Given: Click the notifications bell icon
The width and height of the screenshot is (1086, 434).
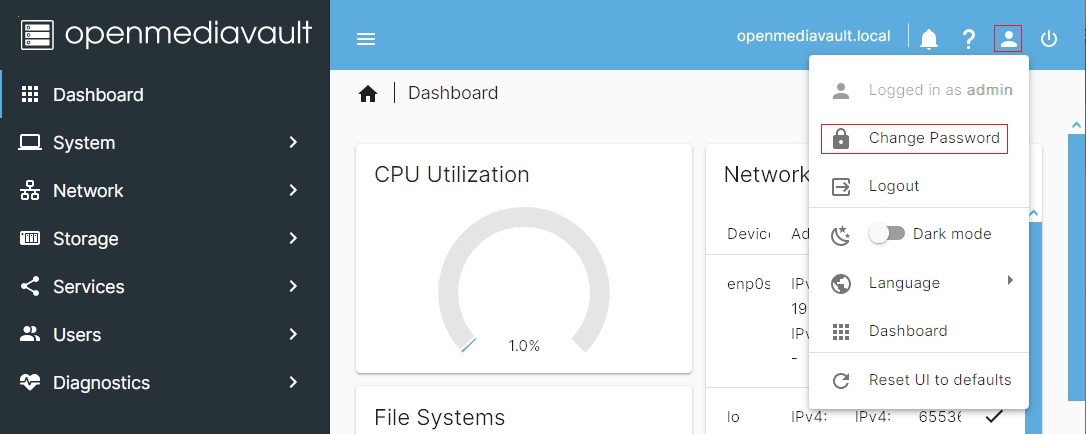Looking at the screenshot, I should point(929,39).
